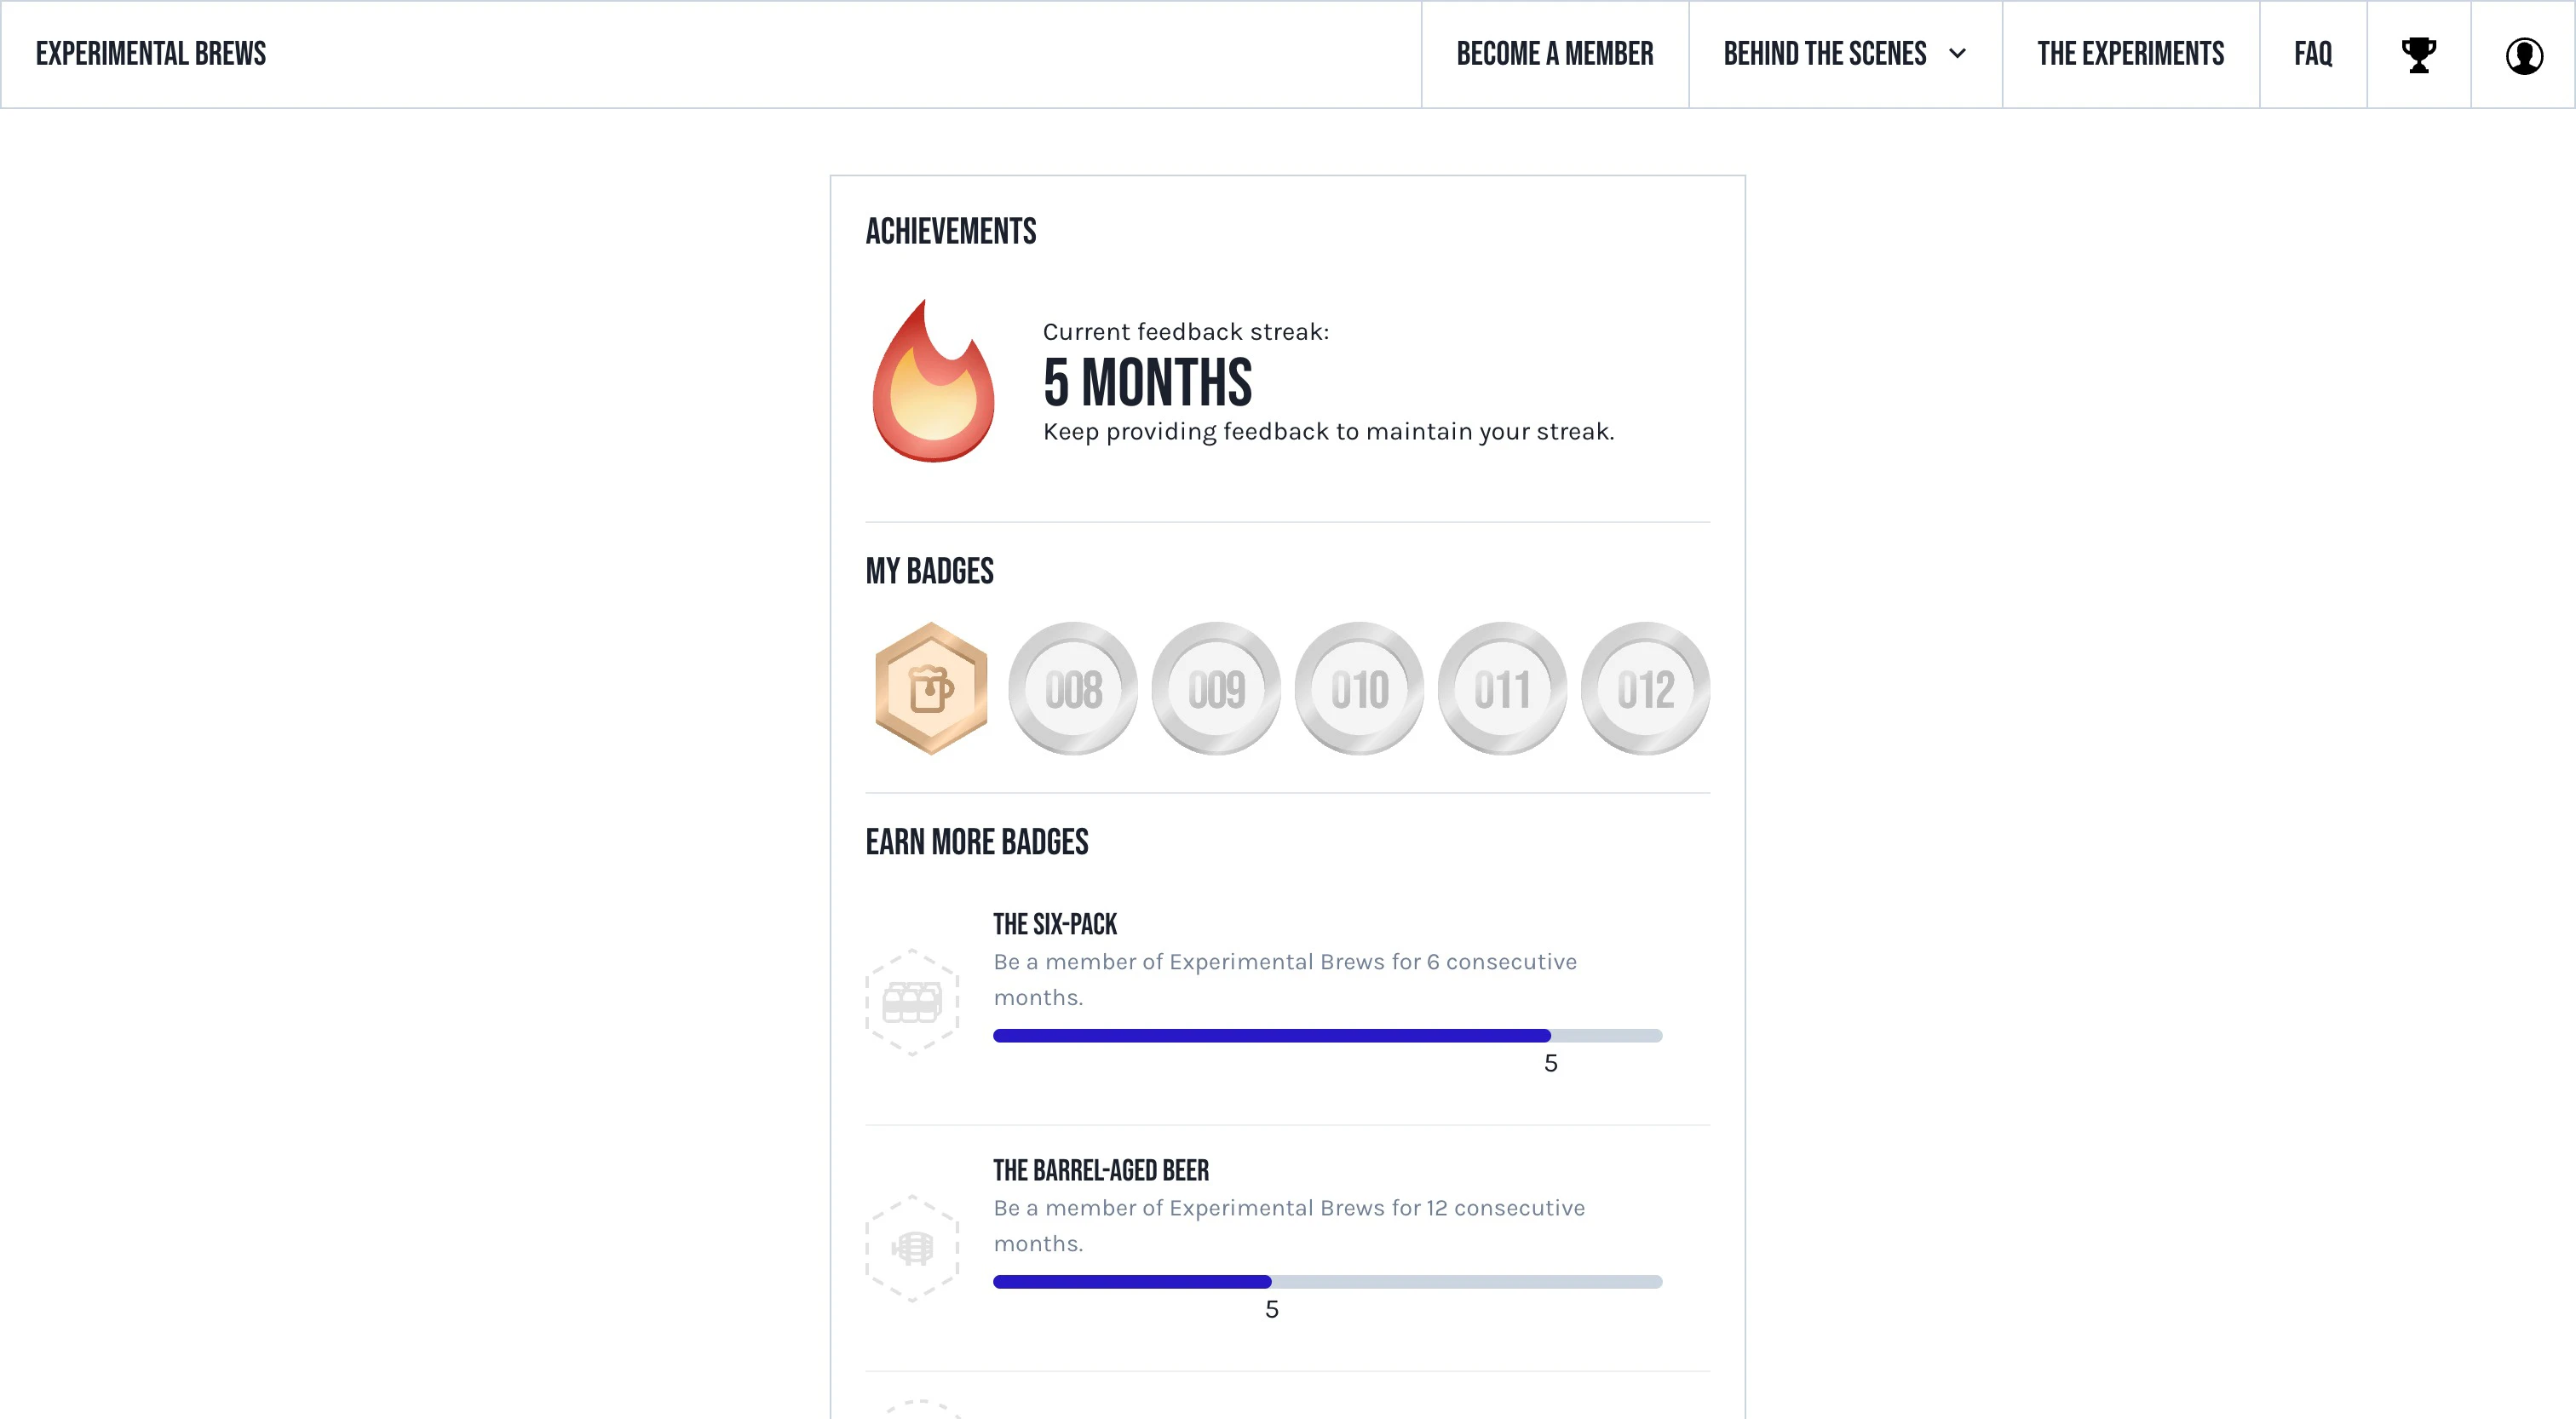
Task: Click the Barrel-Aged Beer progress bar
Action: (1327, 1281)
